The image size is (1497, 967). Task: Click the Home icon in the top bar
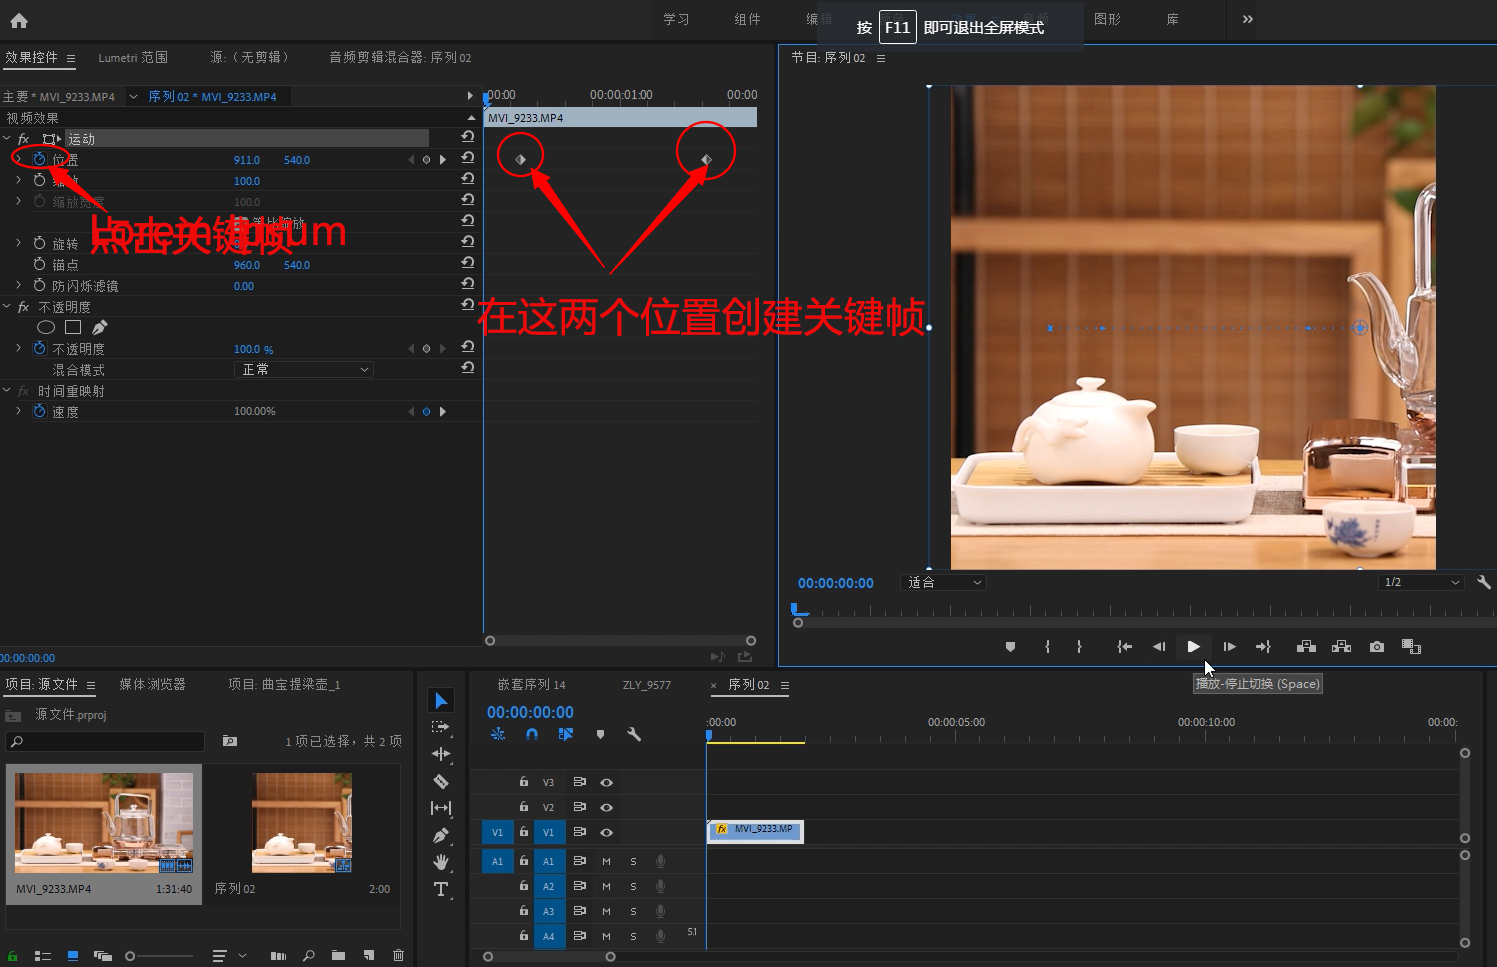[x=19, y=20]
